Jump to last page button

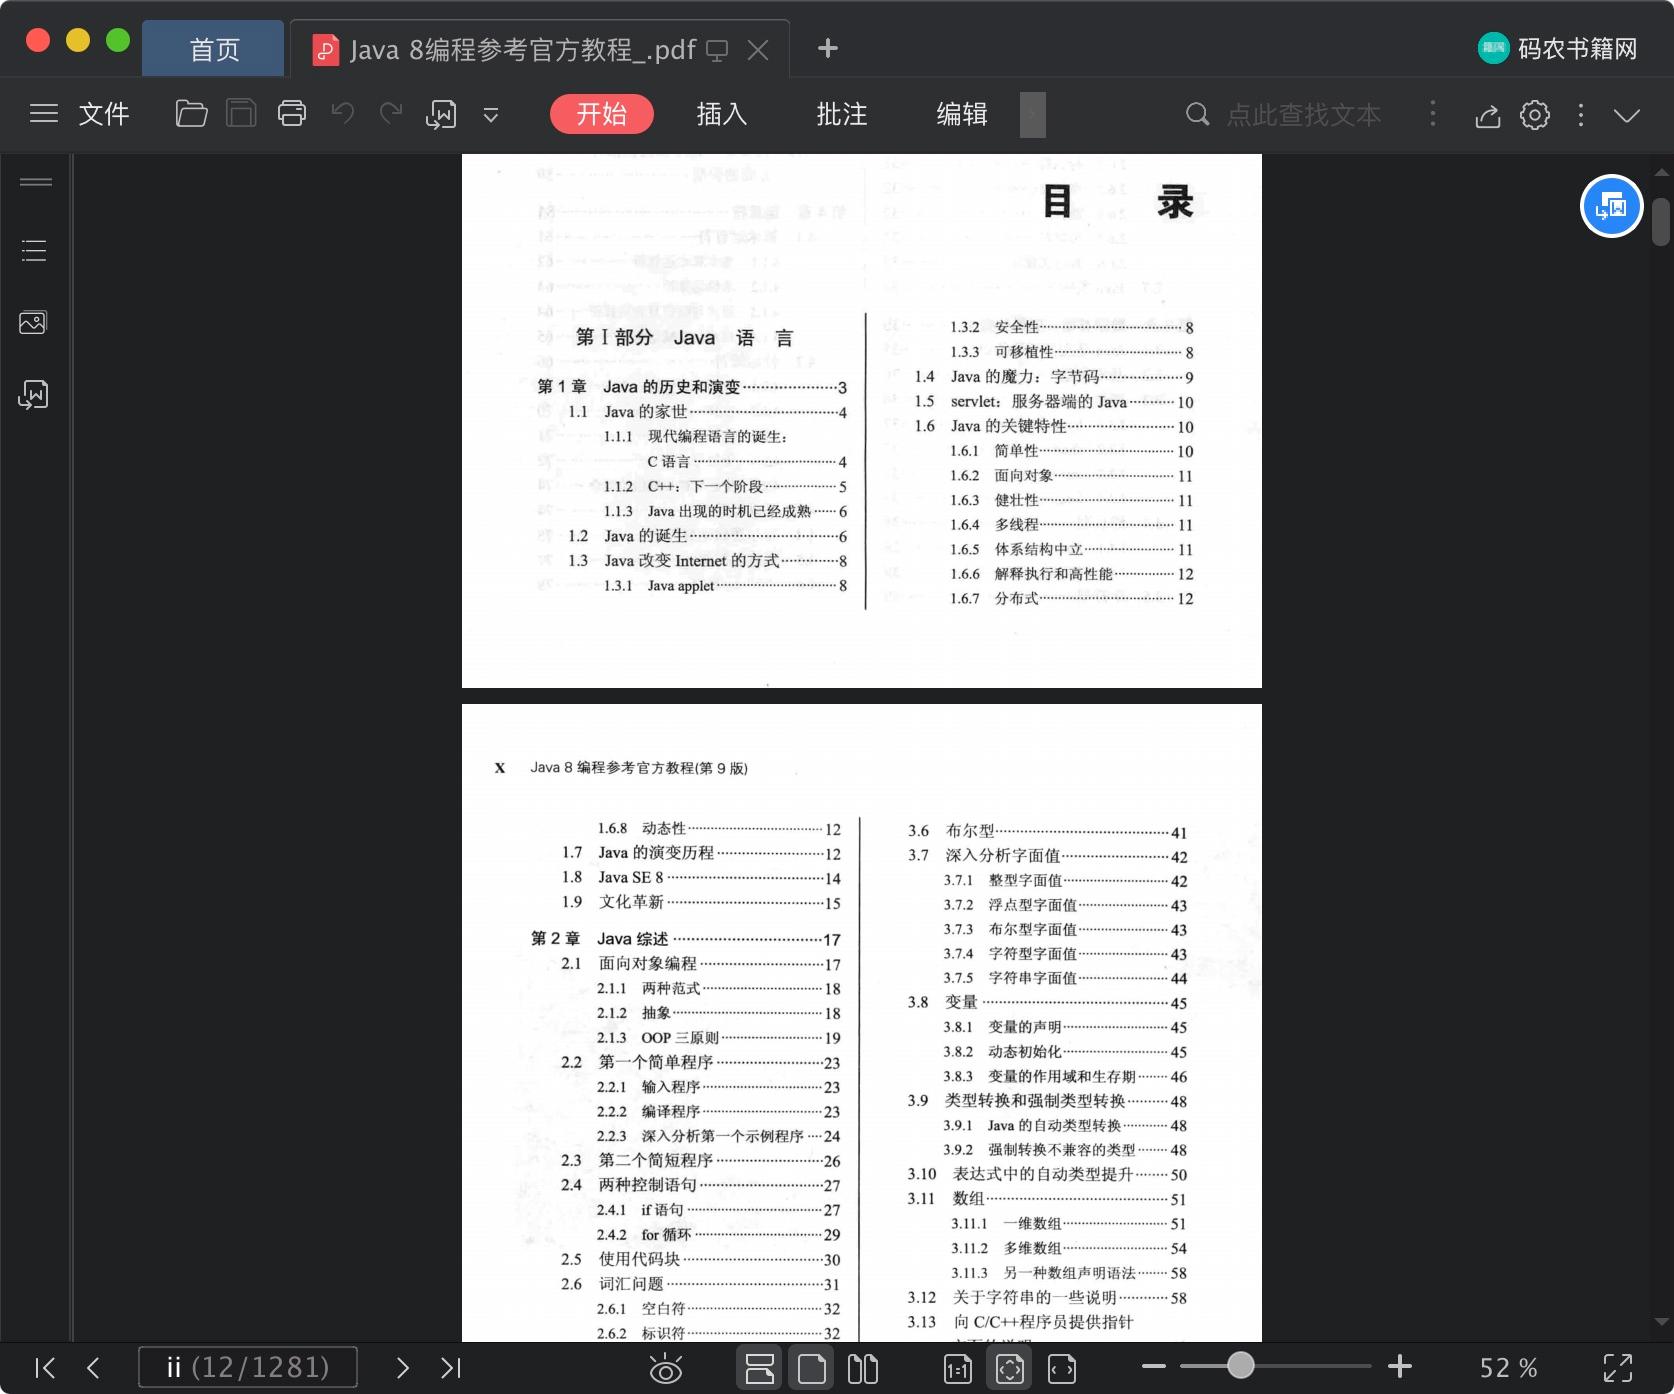pos(451,1367)
